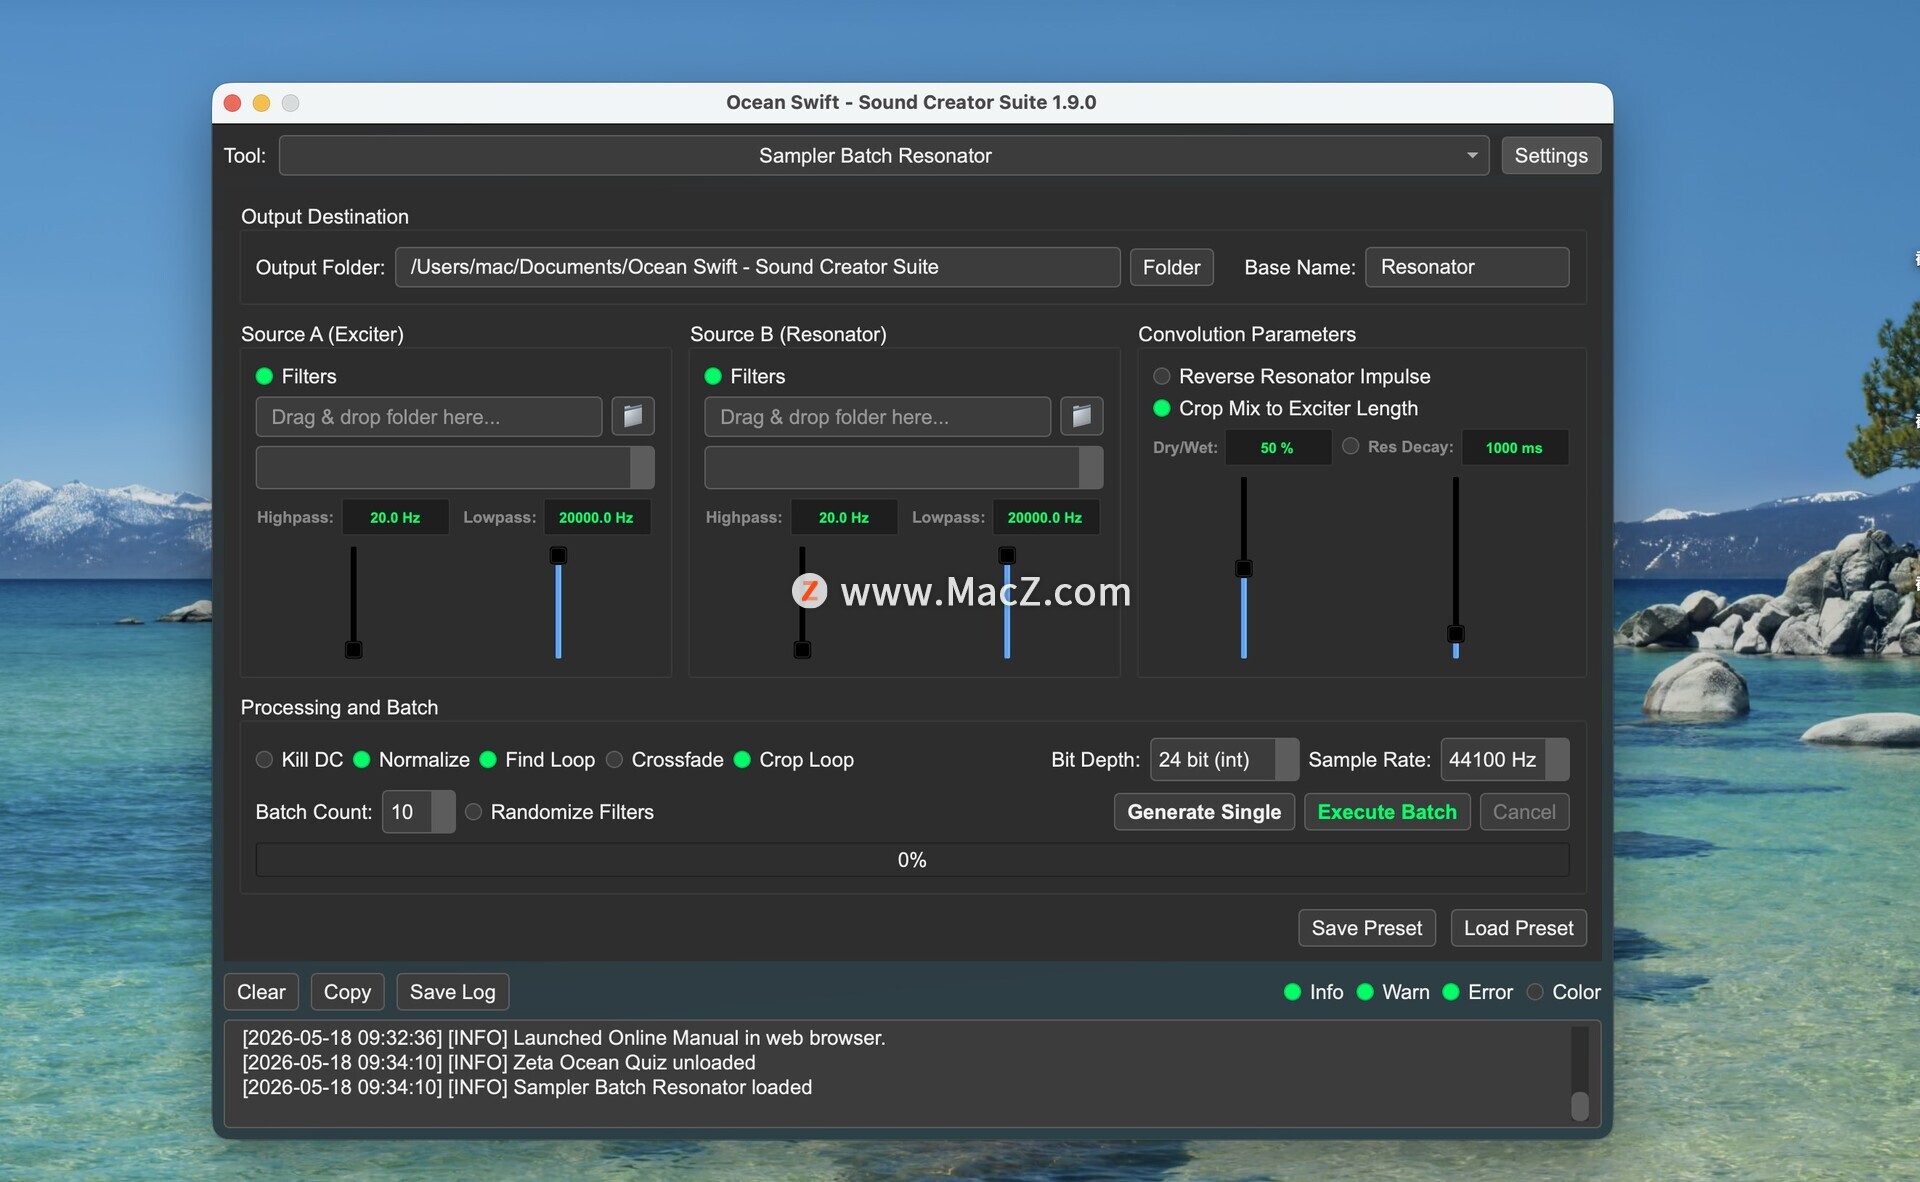Screen dimensions: 1920x1182
Task: Clear the log output
Action: (261, 992)
